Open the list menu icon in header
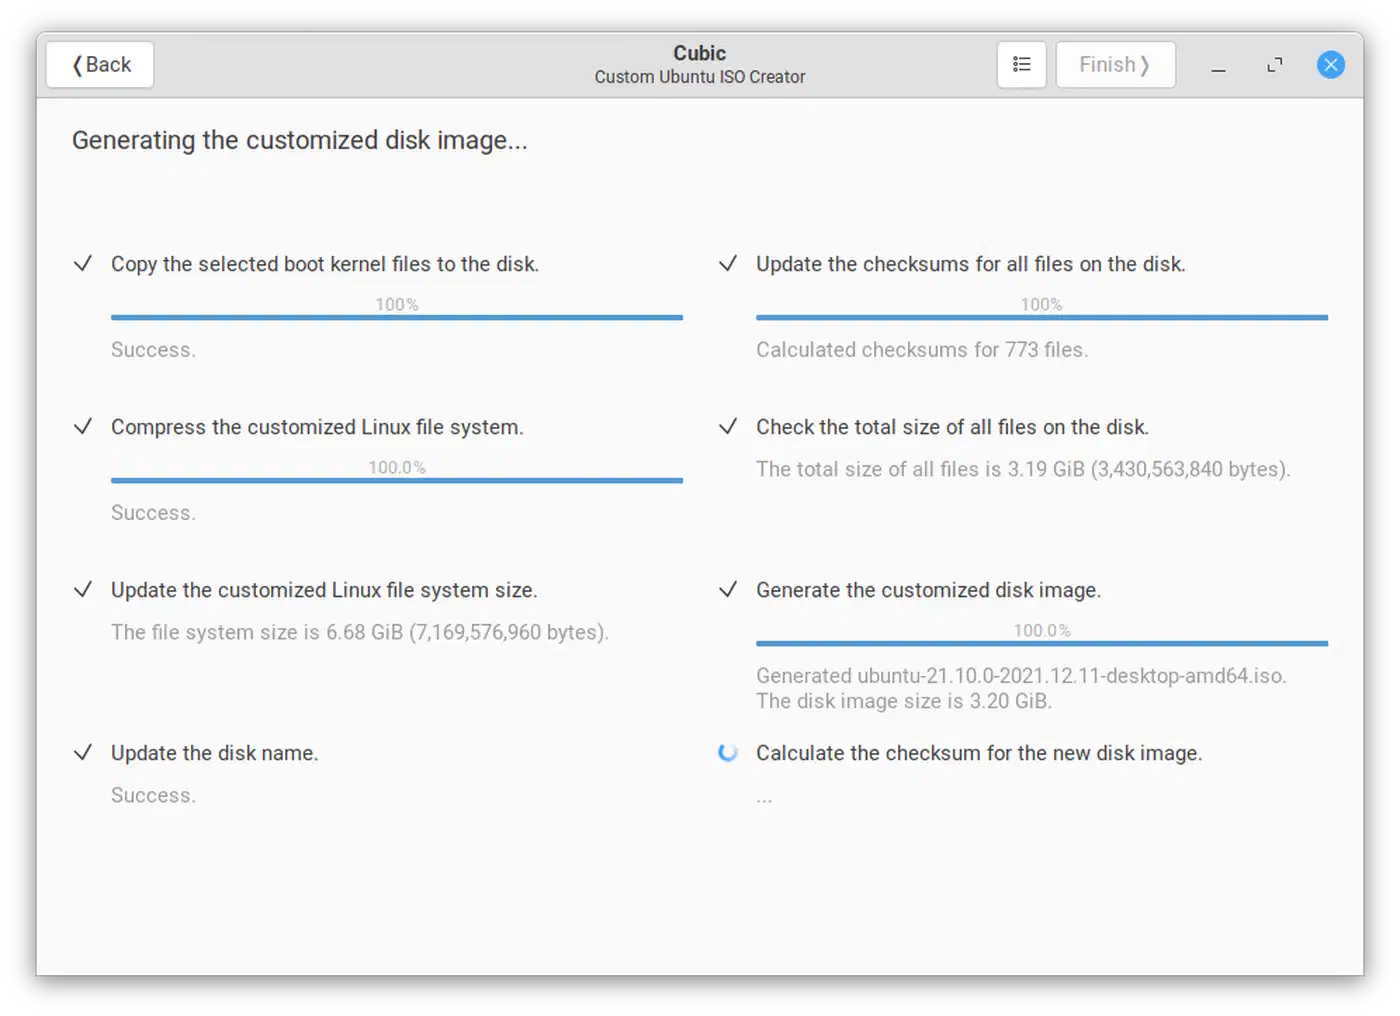Image resolution: width=1400 pixels, height=1016 pixels. (x=1021, y=65)
